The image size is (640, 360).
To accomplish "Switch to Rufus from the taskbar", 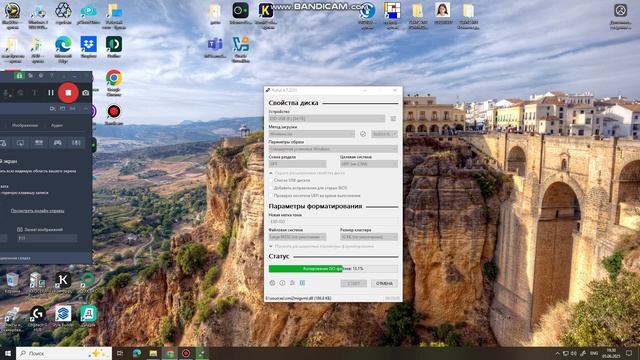I will 202,353.
